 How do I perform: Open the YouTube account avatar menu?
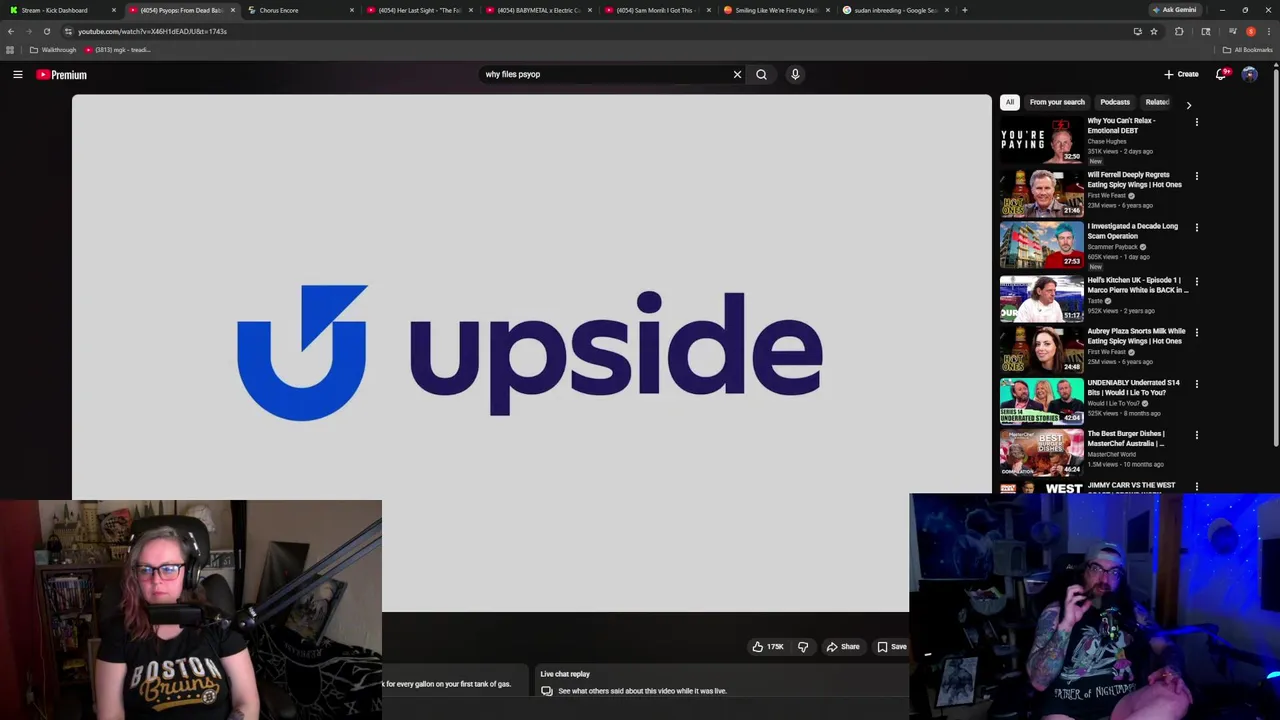(1249, 74)
